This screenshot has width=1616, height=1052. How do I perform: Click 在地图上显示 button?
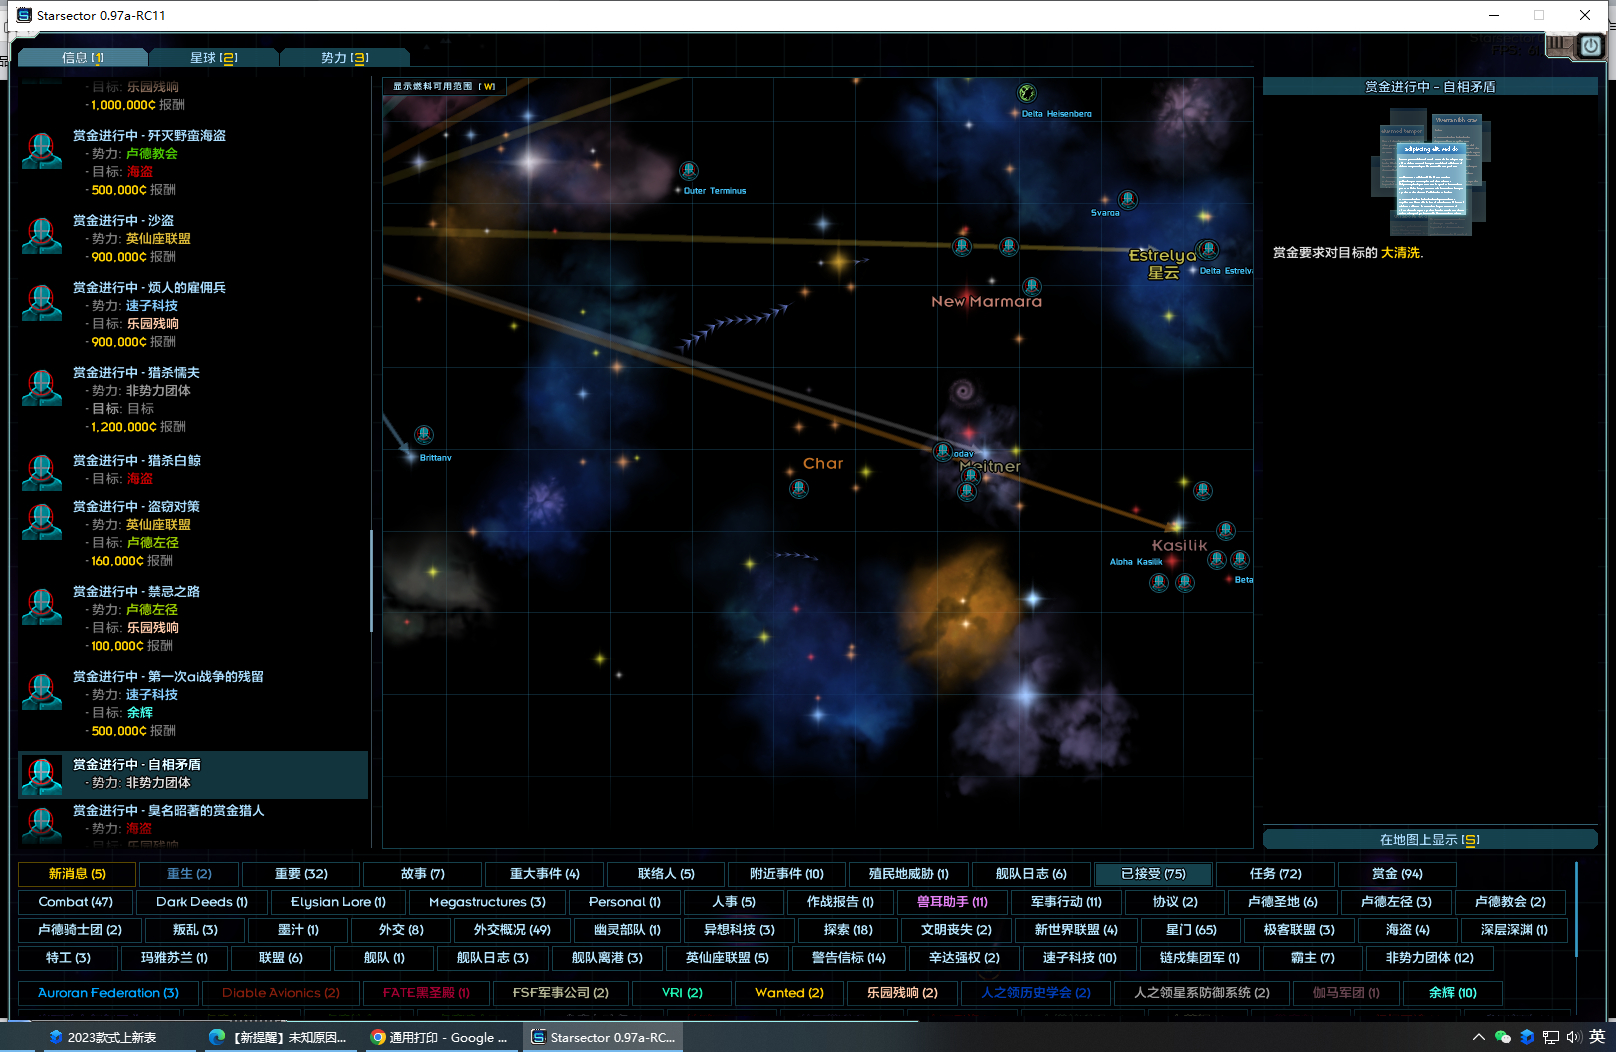pyautogui.click(x=1429, y=840)
